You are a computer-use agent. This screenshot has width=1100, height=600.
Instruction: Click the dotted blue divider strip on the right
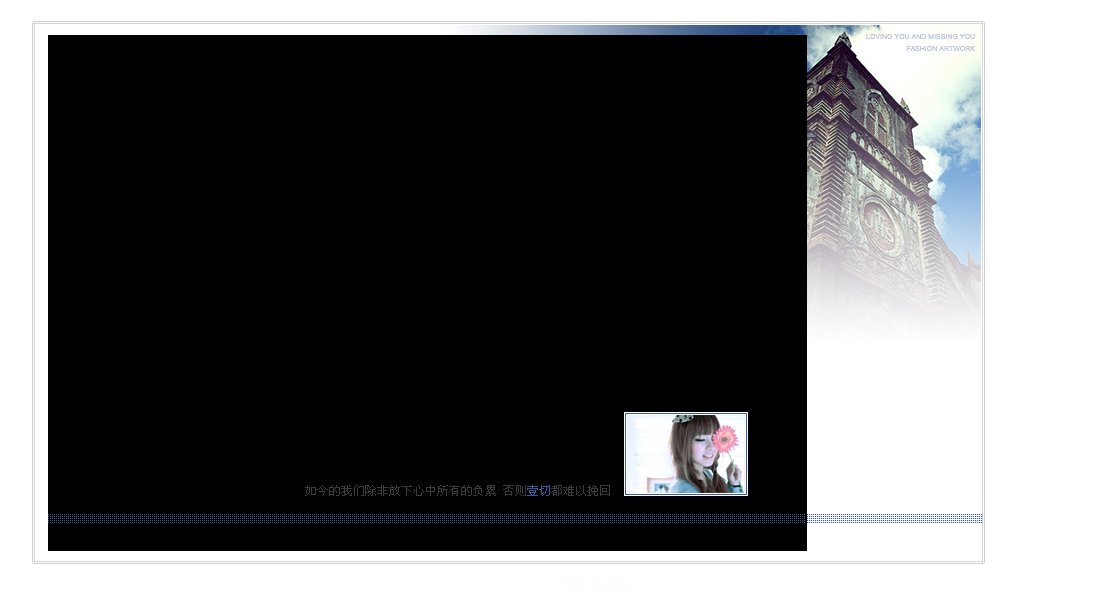(894, 519)
